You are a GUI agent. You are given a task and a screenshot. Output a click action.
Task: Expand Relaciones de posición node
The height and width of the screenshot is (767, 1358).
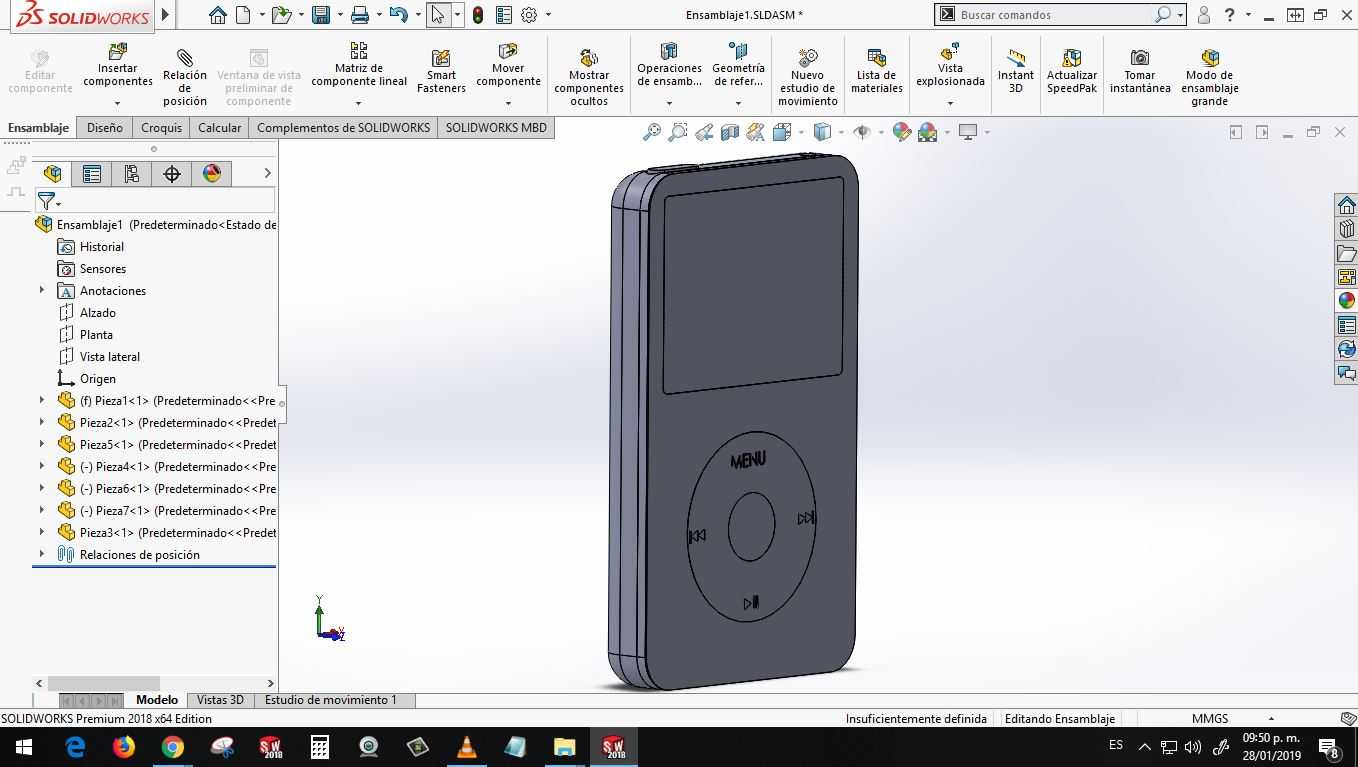(42, 554)
